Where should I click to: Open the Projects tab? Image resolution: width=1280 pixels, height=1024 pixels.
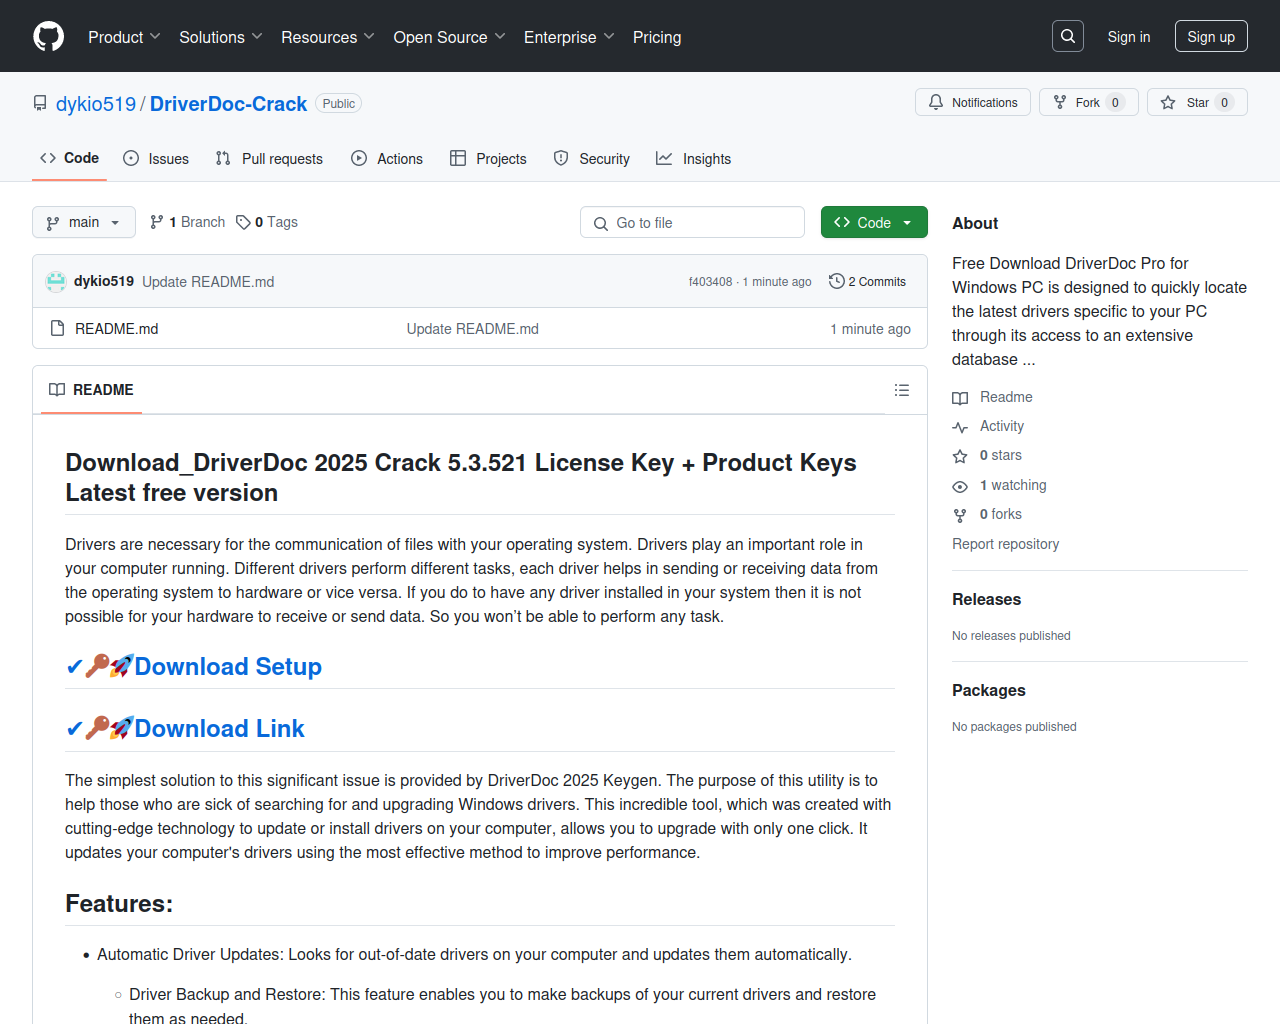488,158
